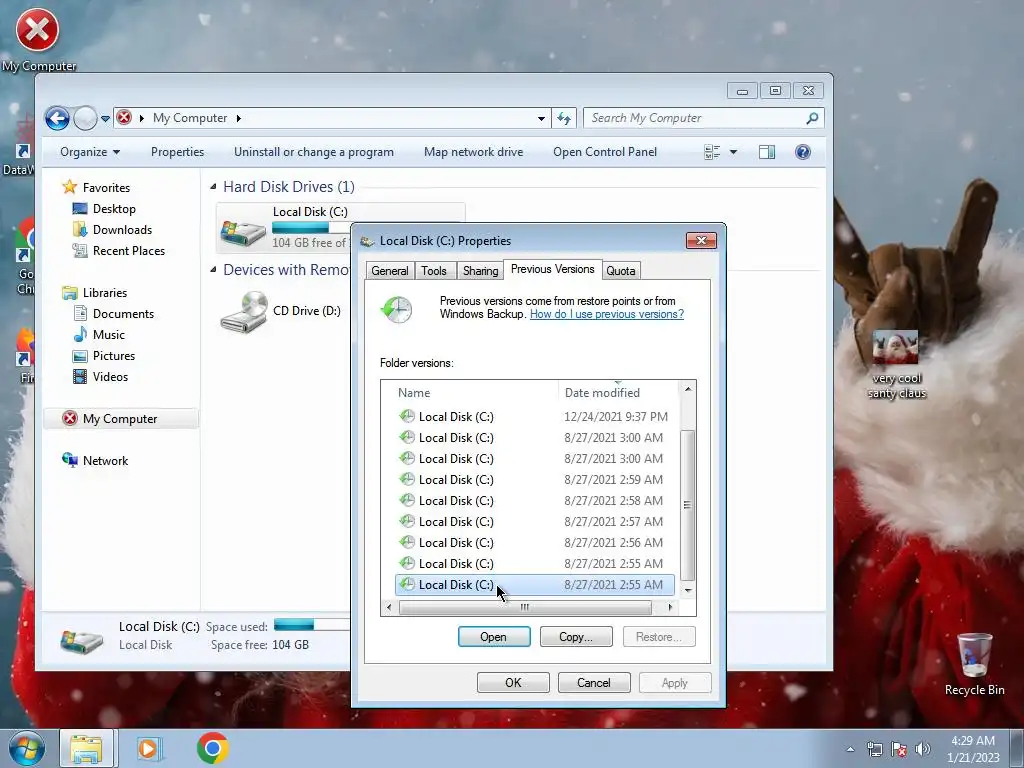The image size is (1024, 768).
Task: Click Properties in Explorer toolbar
Action: (x=177, y=152)
